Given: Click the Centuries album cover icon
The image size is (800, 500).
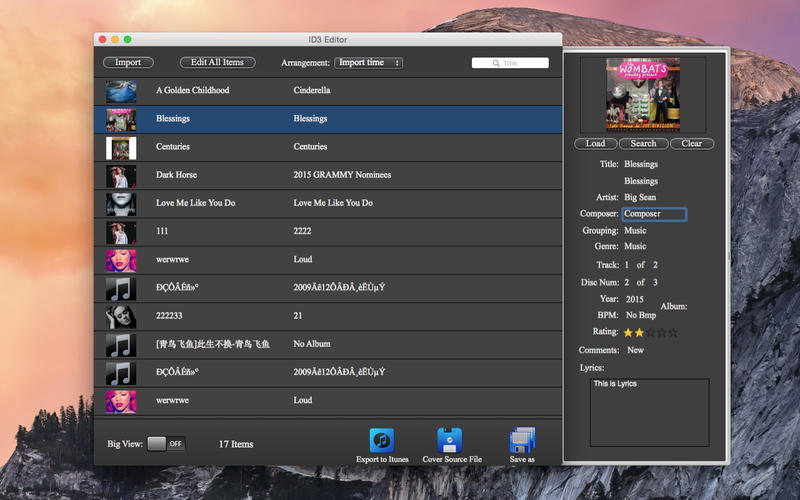Looking at the screenshot, I should pos(121,147).
